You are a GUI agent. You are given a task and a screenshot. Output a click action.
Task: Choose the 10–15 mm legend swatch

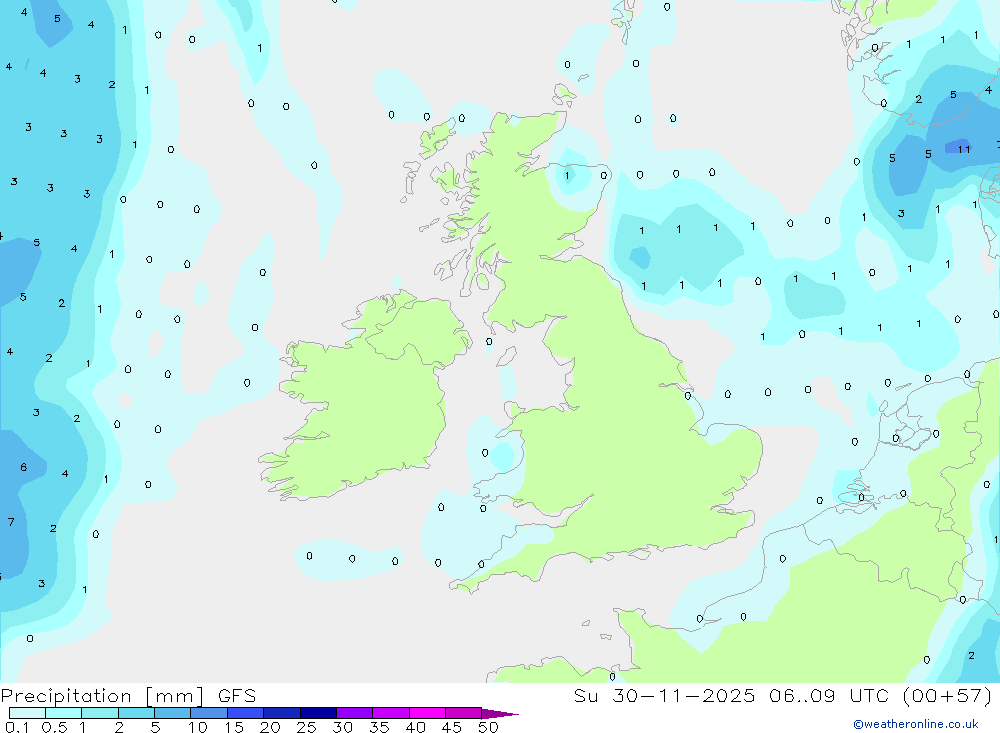tap(209, 713)
